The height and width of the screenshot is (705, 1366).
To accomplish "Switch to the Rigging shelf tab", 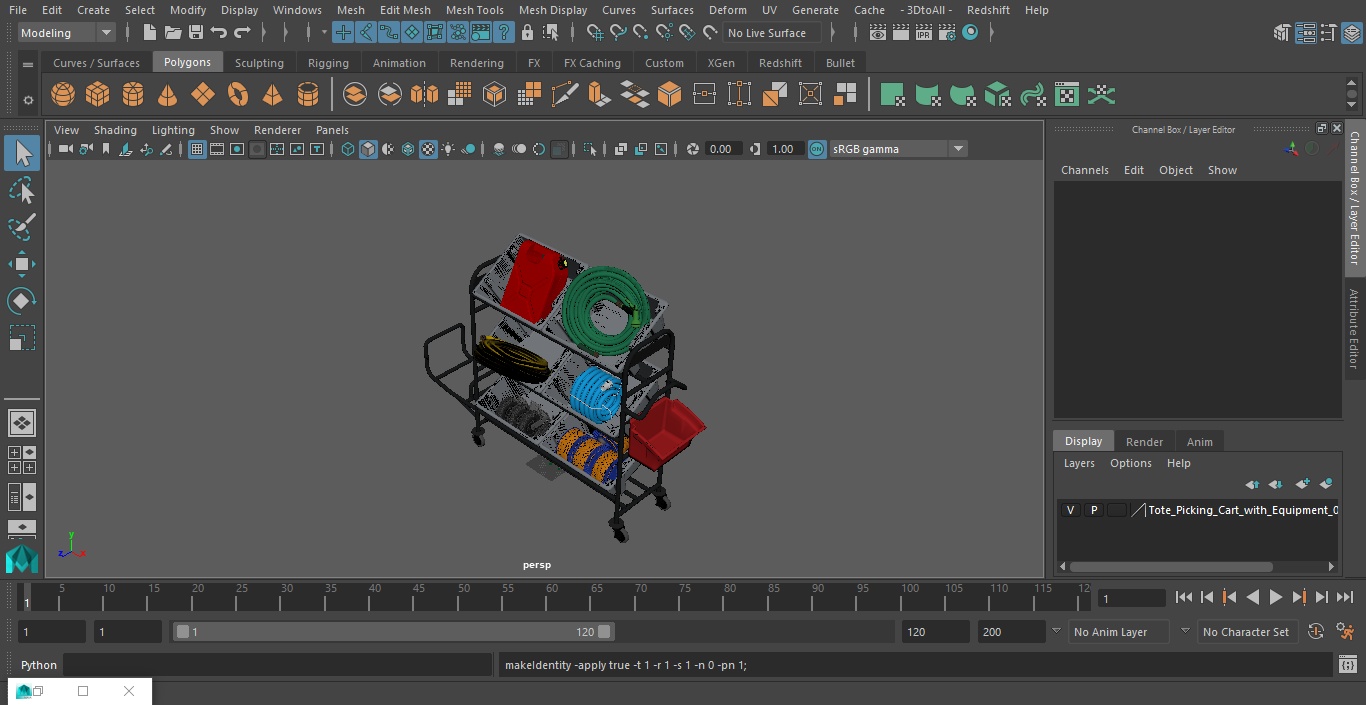I will tap(328, 63).
